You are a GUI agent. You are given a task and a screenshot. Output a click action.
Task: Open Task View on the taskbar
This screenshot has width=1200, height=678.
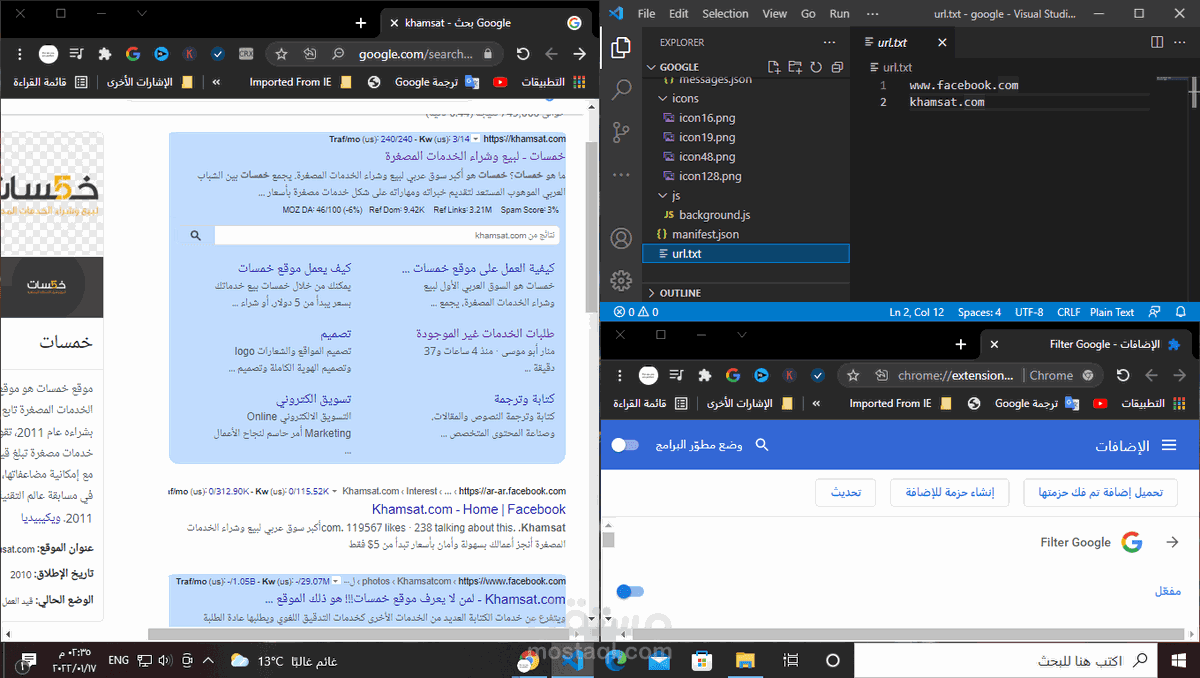(790, 660)
